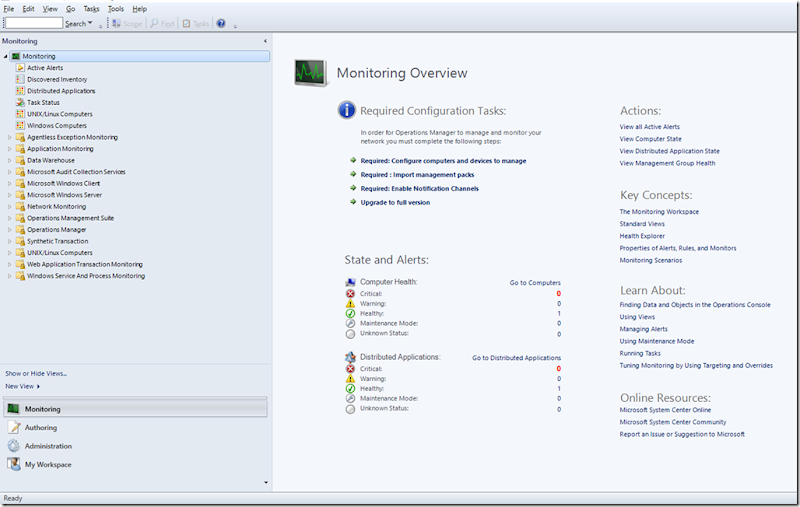Open the Go menu
This screenshot has width=800, height=507.
[70, 9]
